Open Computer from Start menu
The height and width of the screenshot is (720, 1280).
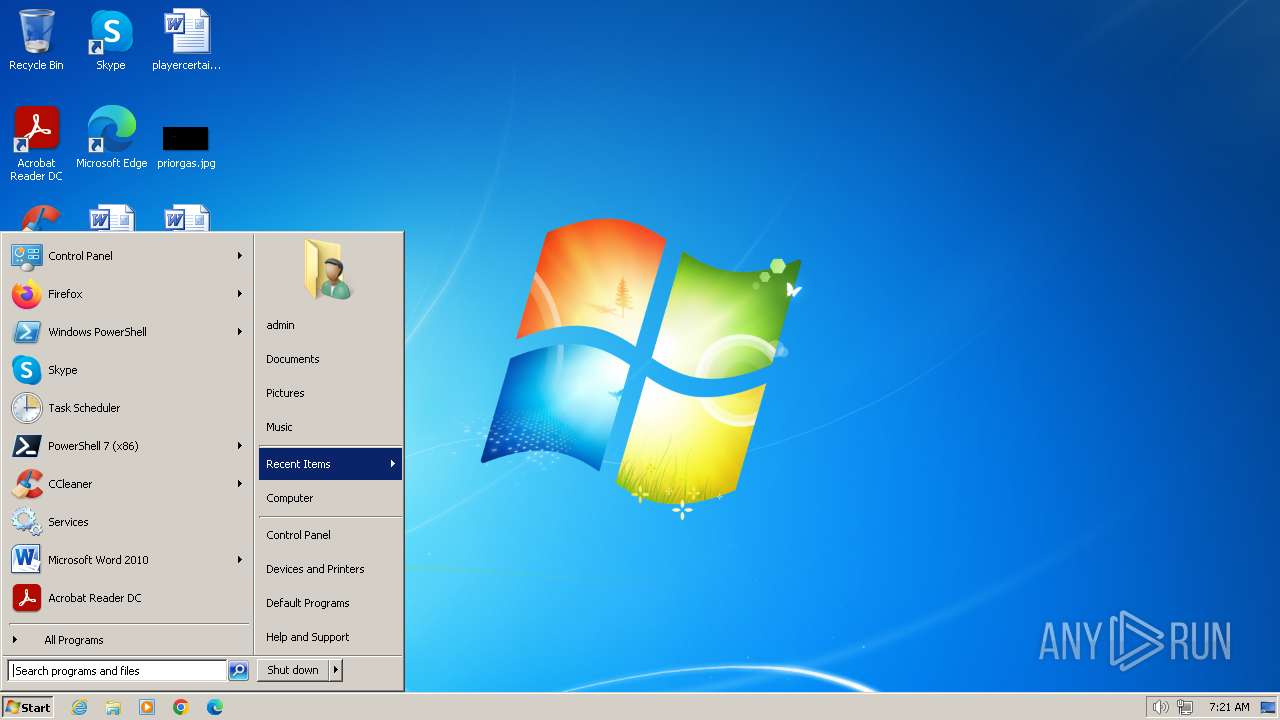click(330, 498)
